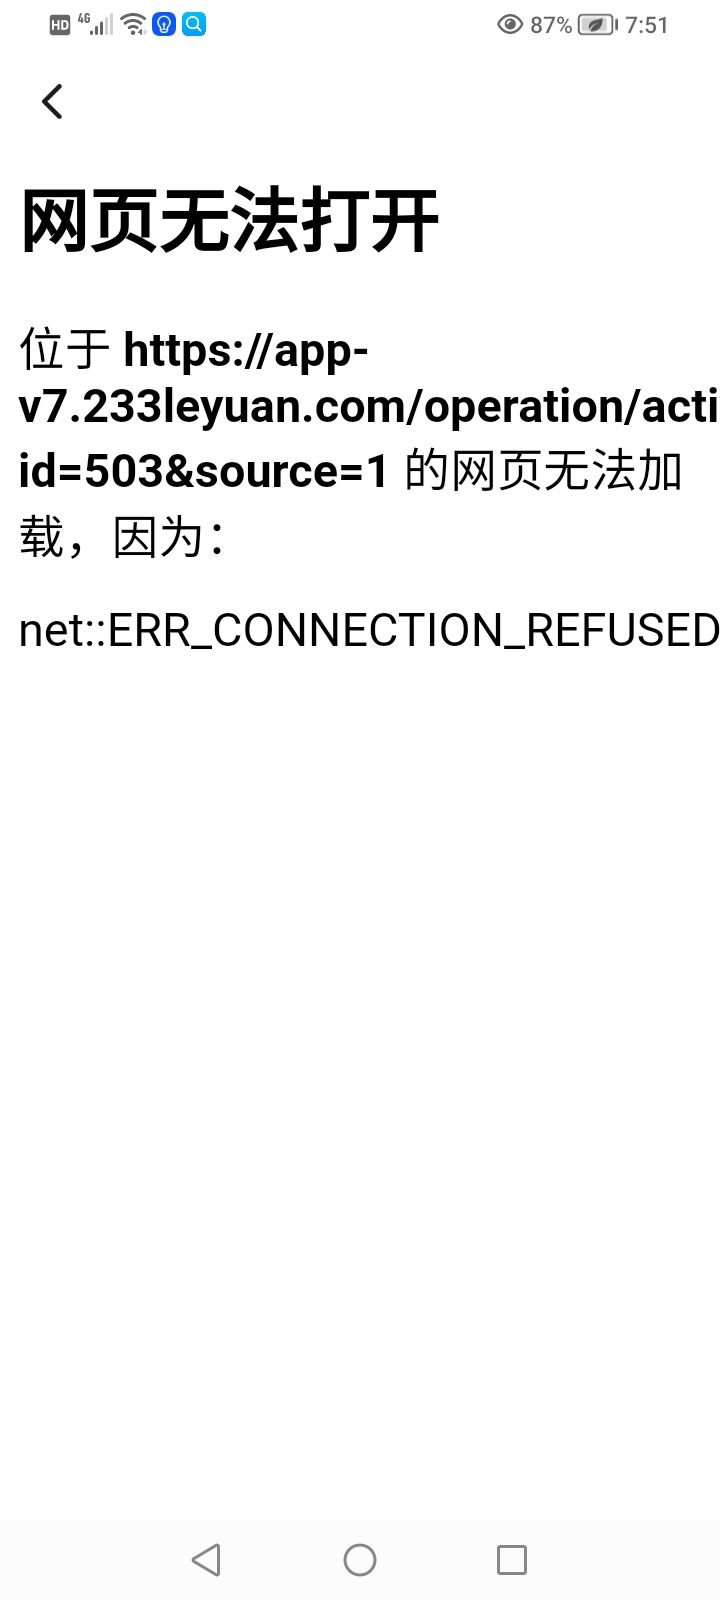The height and width of the screenshot is (1600, 720).
Task: Tap the Android back triangle navigation button
Action: click(x=206, y=1559)
